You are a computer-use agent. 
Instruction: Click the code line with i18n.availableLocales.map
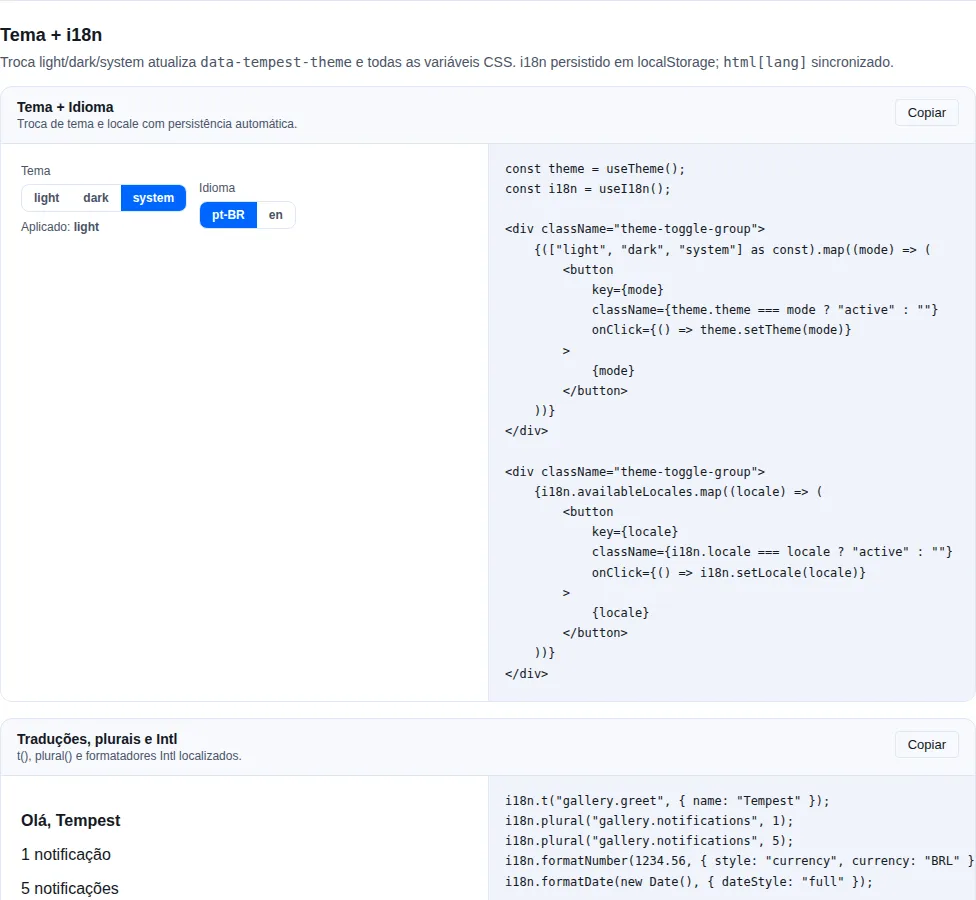pyautogui.click(x=678, y=492)
